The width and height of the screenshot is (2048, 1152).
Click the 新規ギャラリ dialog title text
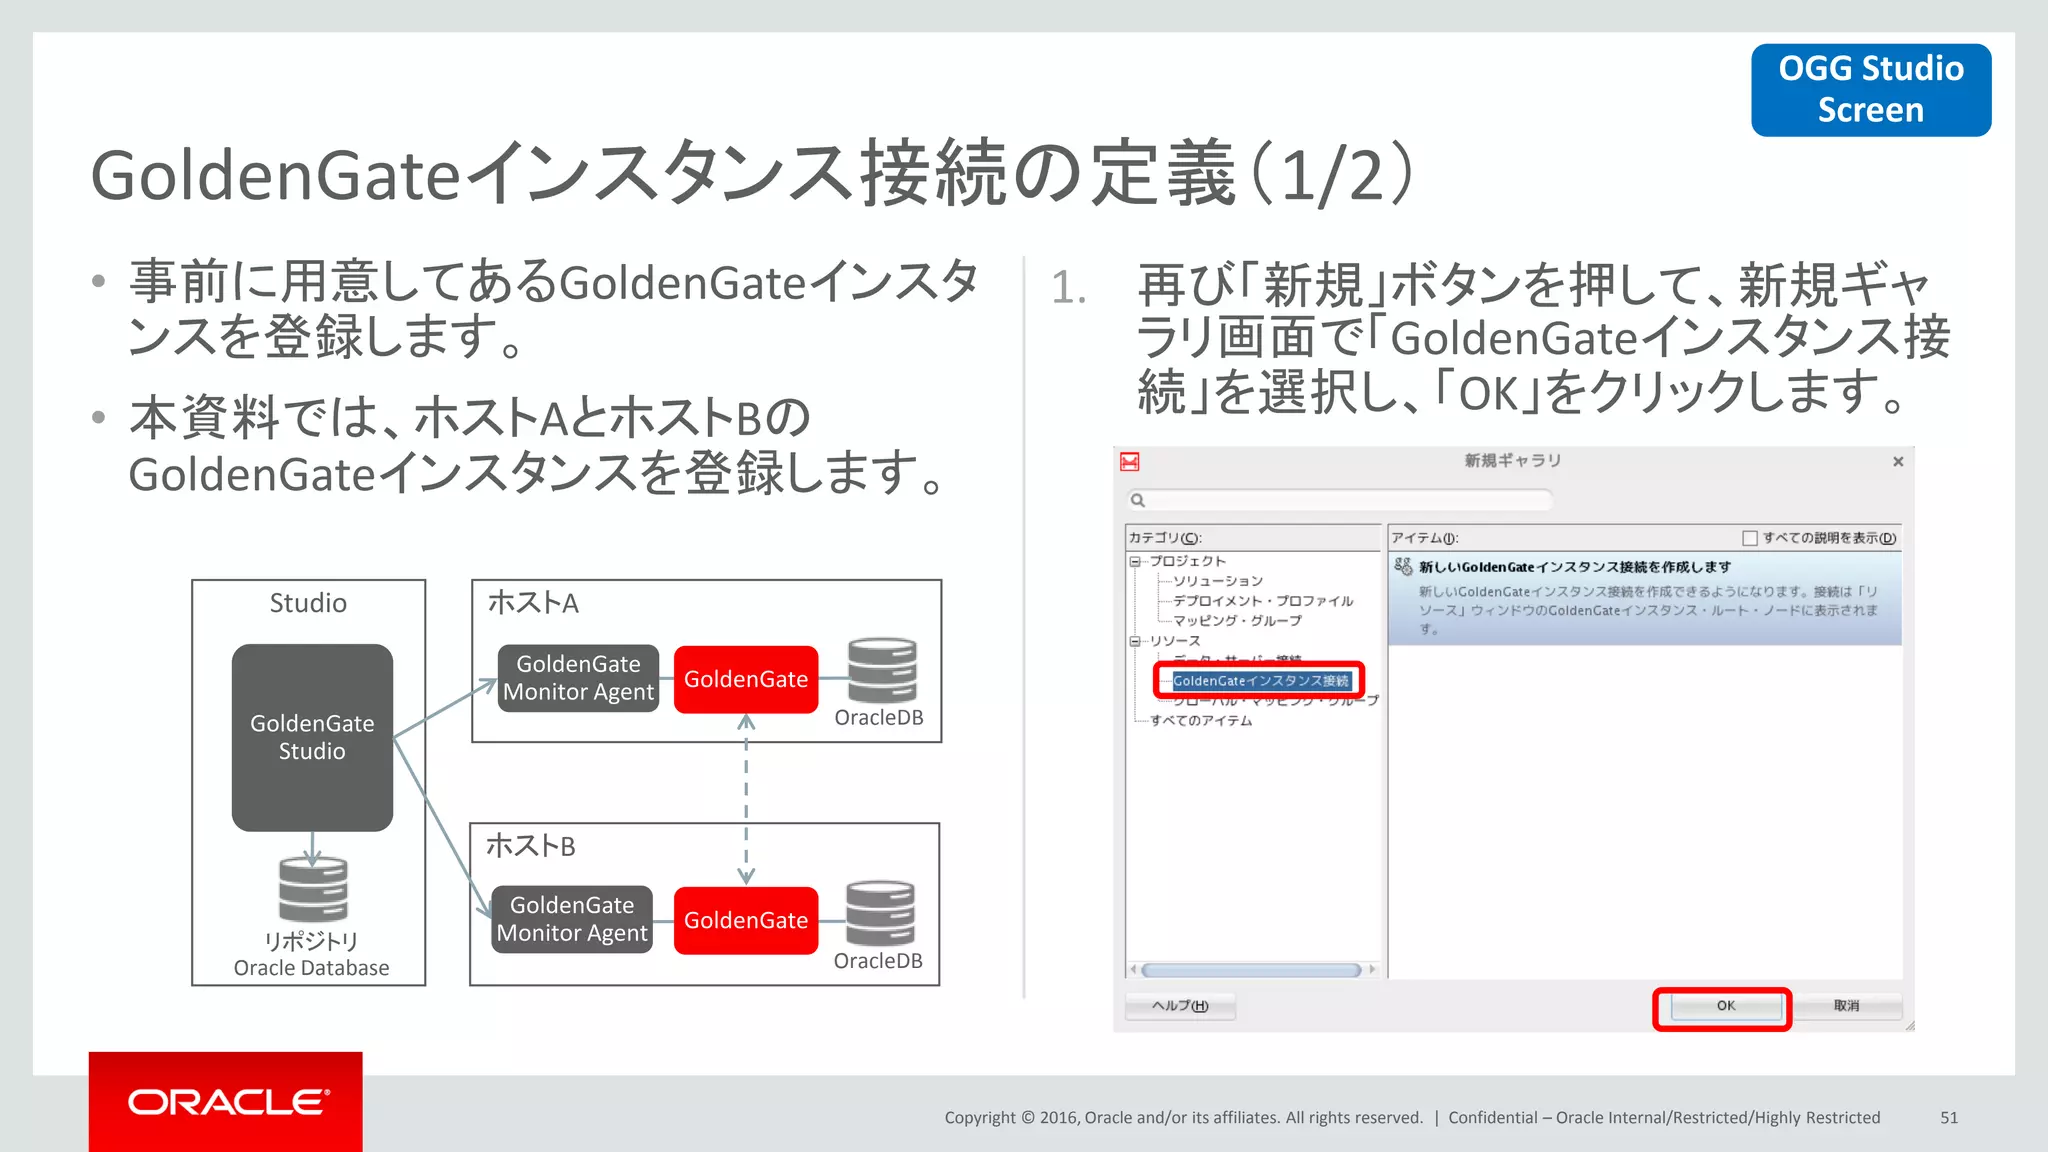click(x=1513, y=460)
